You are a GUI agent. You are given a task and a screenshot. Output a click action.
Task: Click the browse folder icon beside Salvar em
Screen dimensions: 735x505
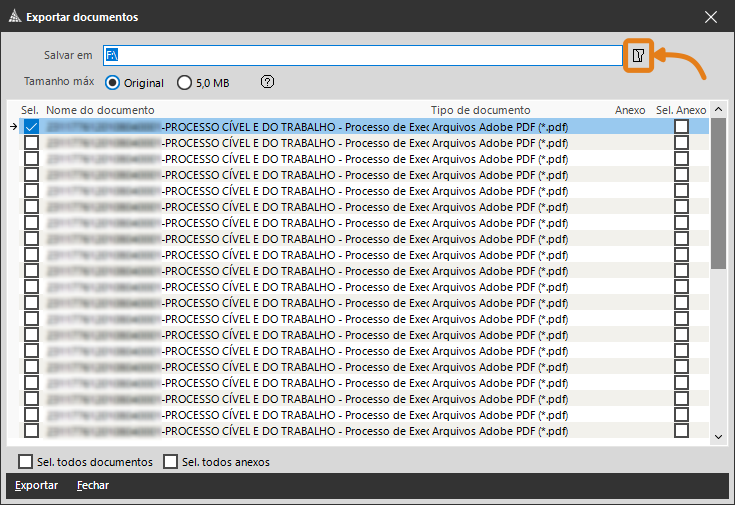tap(638, 55)
